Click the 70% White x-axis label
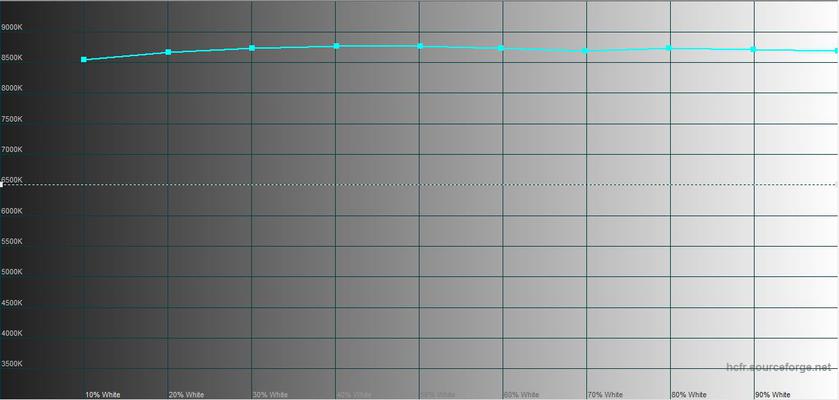The image size is (839, 400). coord(604,394)
